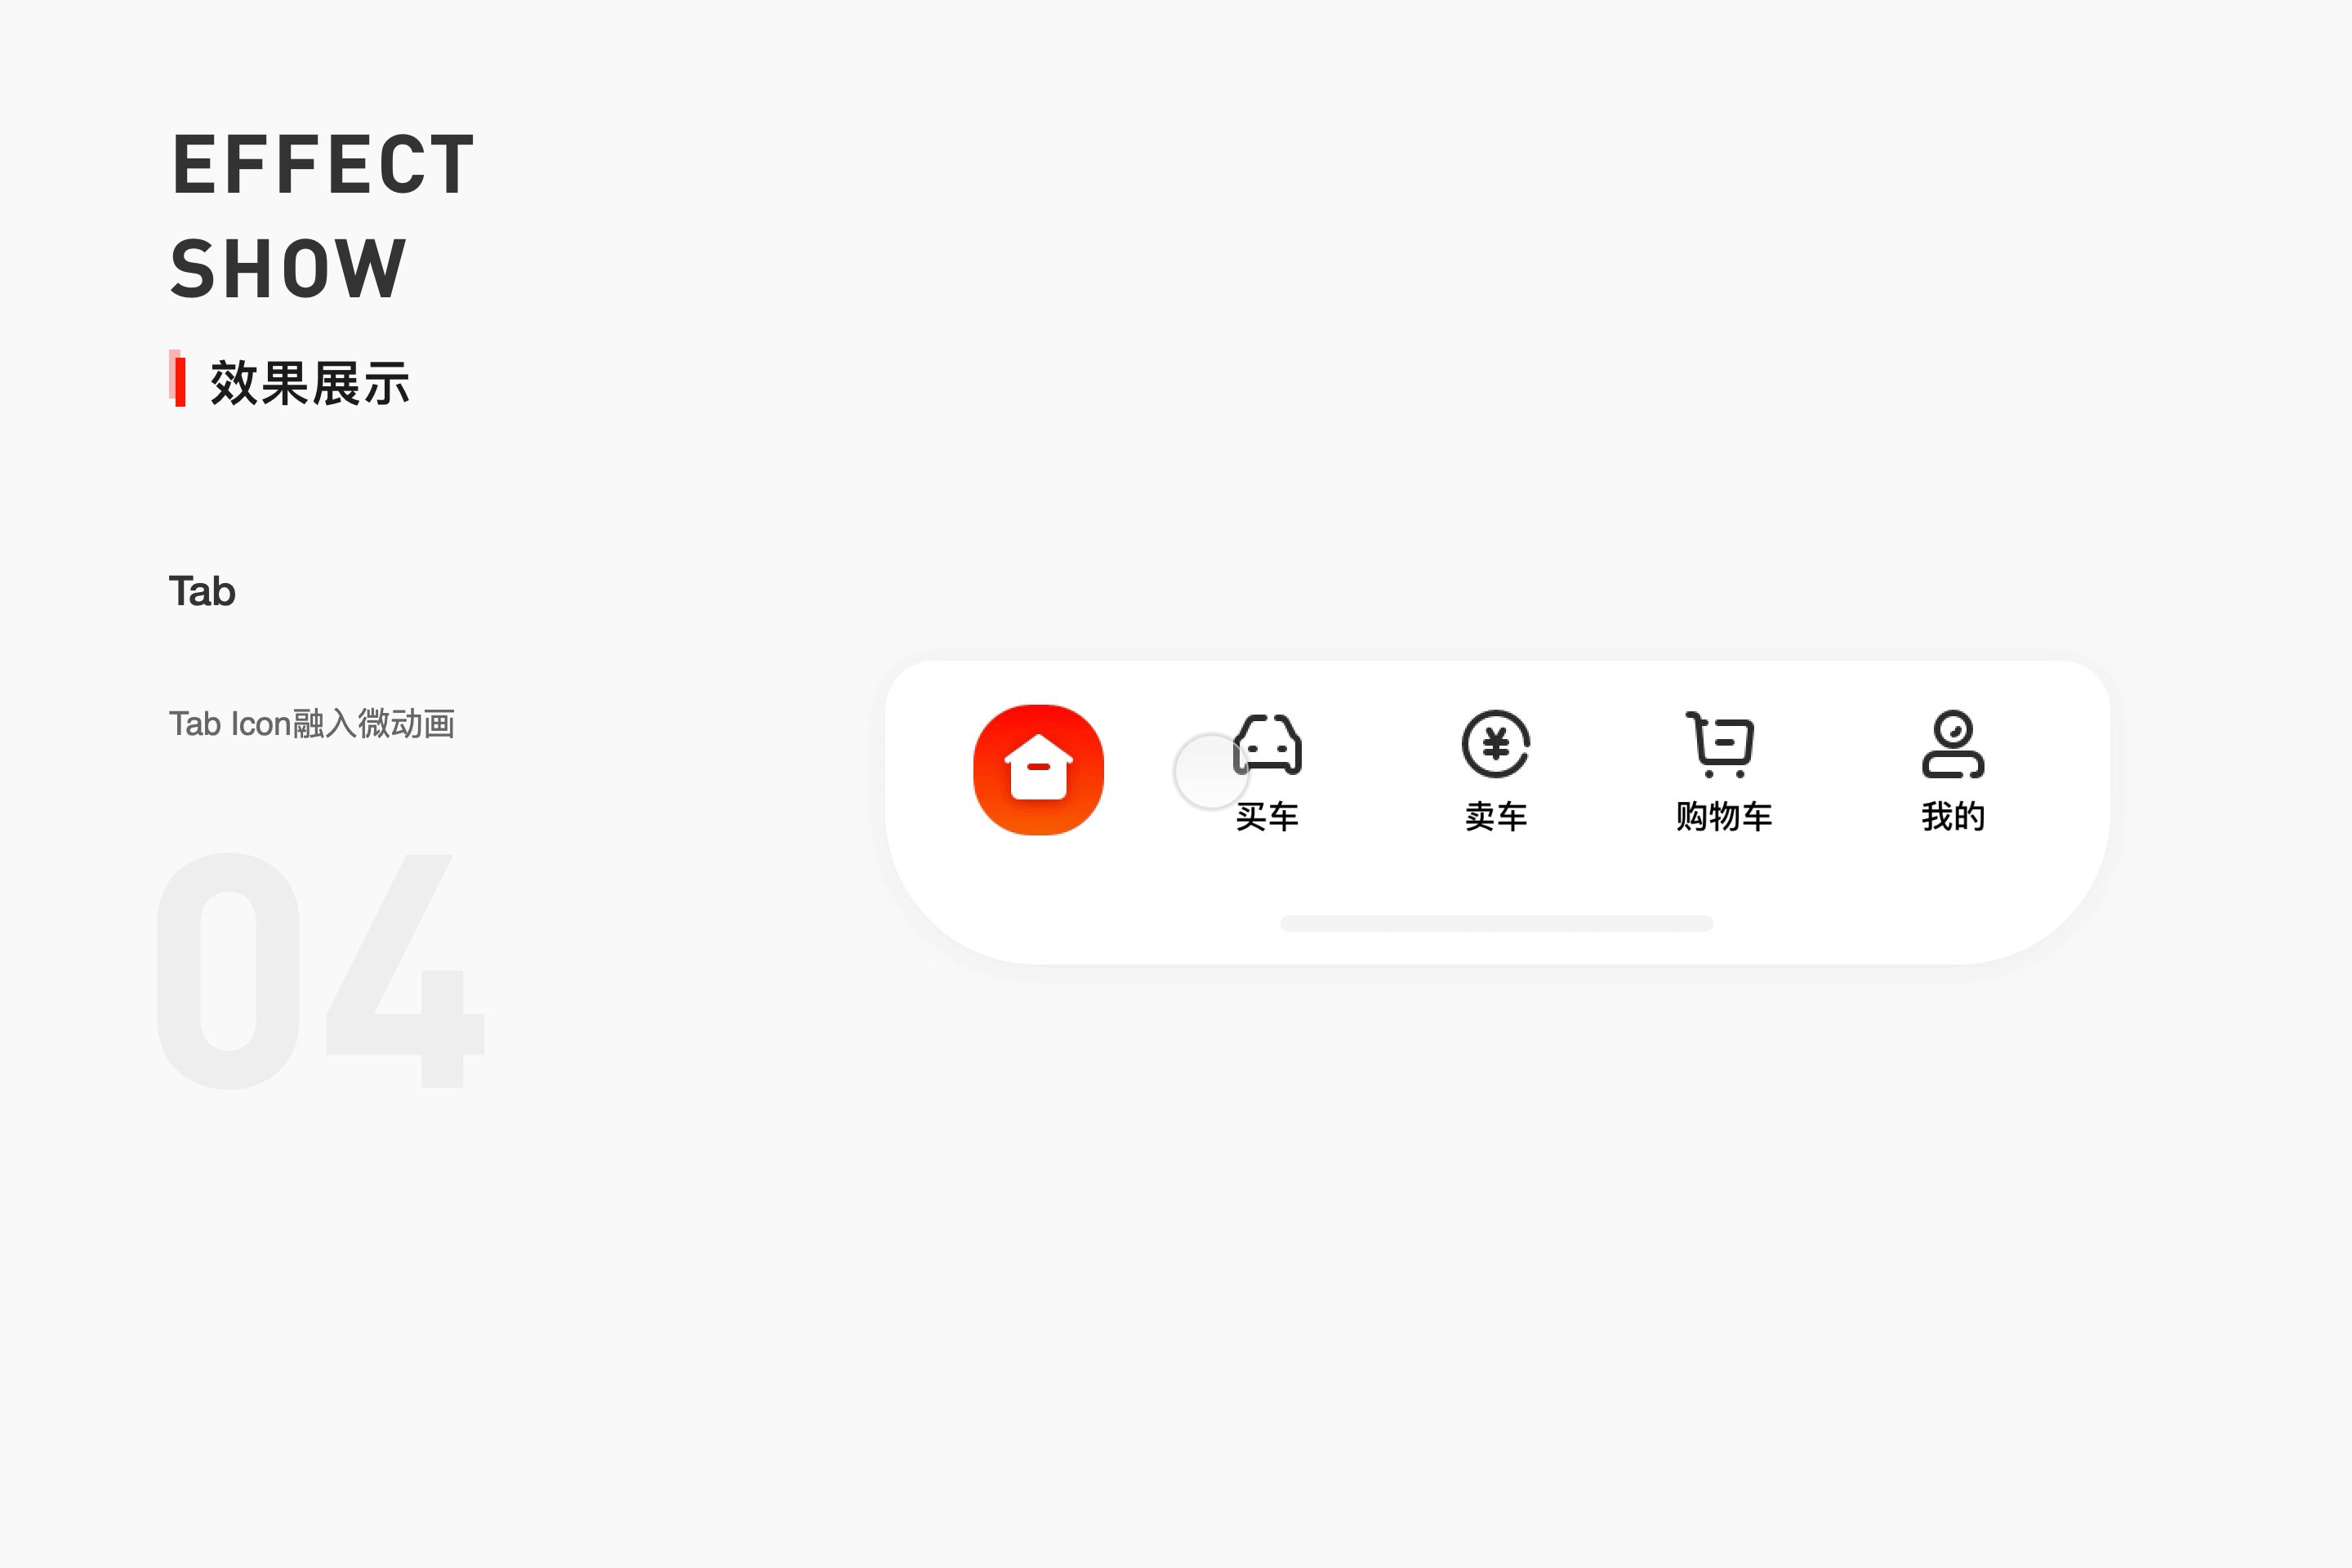Click the 买车 tab label
Image resolution: width=2352 pixels, height=1568 pixels.
tap(1267, 817)
